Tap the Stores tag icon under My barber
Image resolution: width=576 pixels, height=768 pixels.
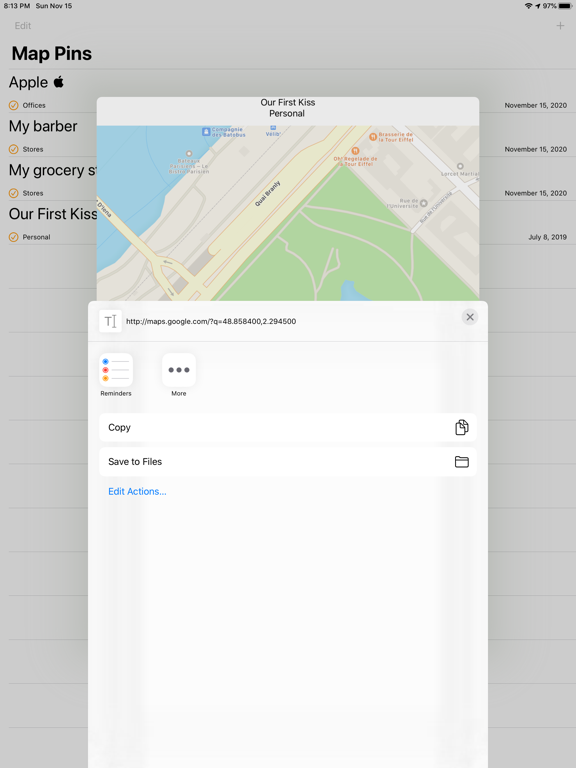14,149
